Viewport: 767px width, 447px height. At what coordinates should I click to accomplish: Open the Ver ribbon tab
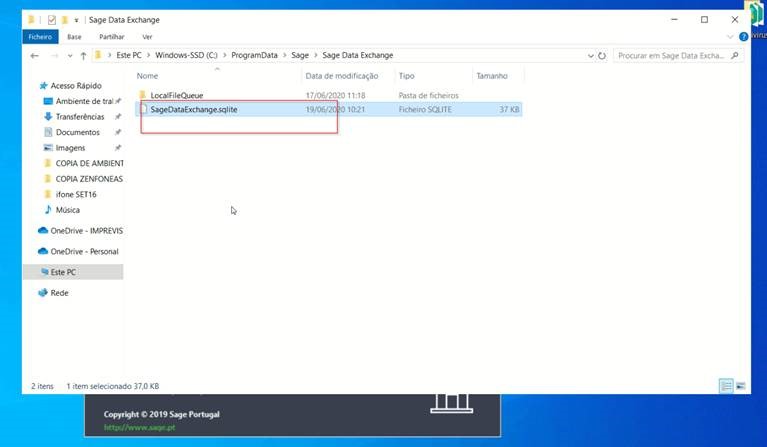147,37
